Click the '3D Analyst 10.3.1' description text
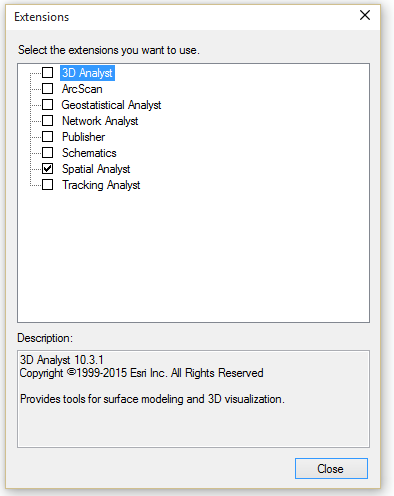This screenshot has width=394, height=496. (62, 360)
